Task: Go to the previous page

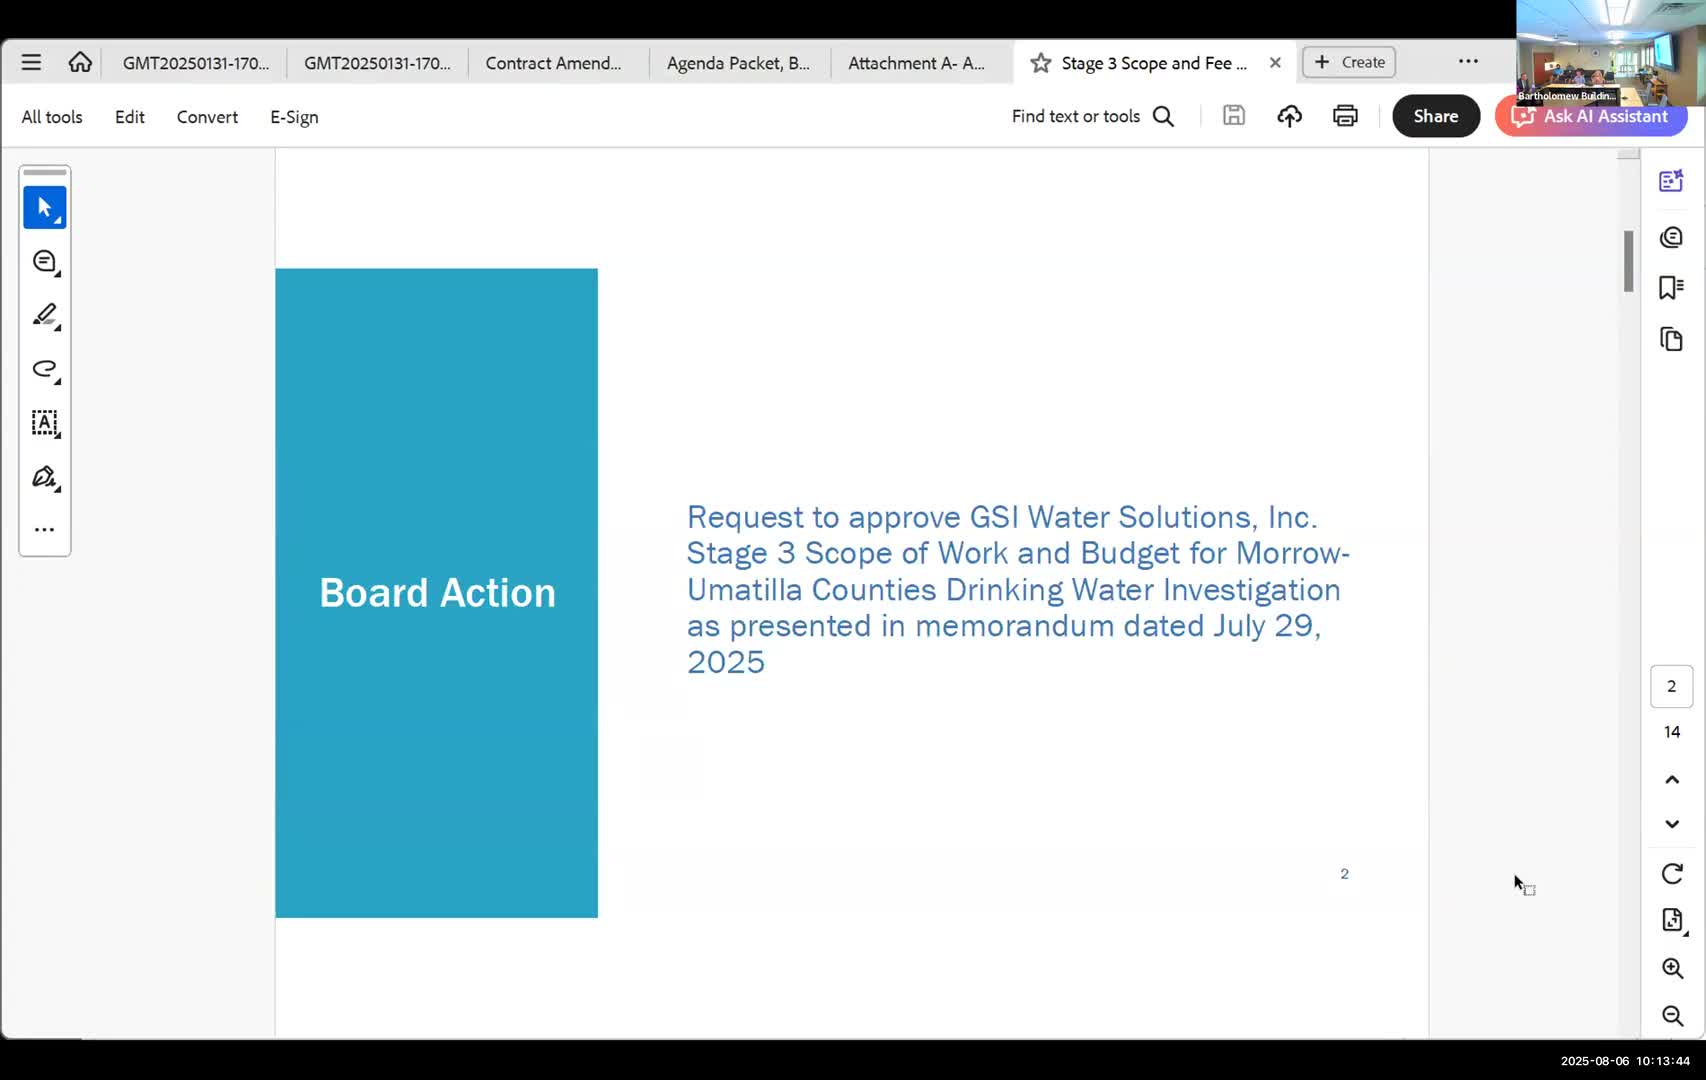Action: click(1672, 779)
